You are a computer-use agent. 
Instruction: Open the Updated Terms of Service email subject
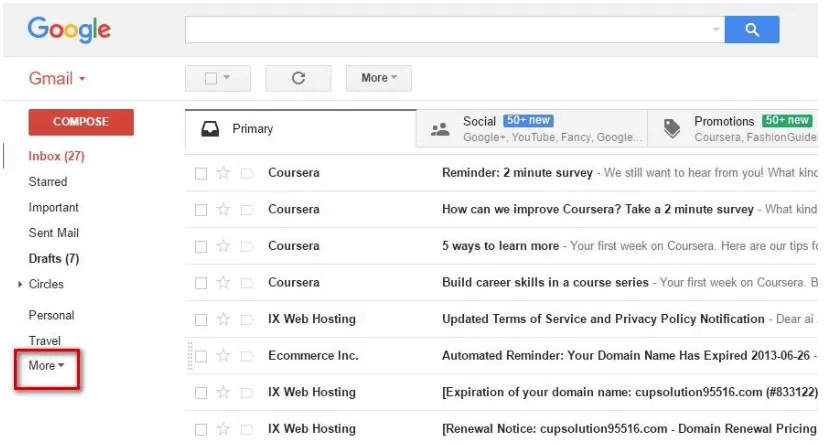coord(603,319)
